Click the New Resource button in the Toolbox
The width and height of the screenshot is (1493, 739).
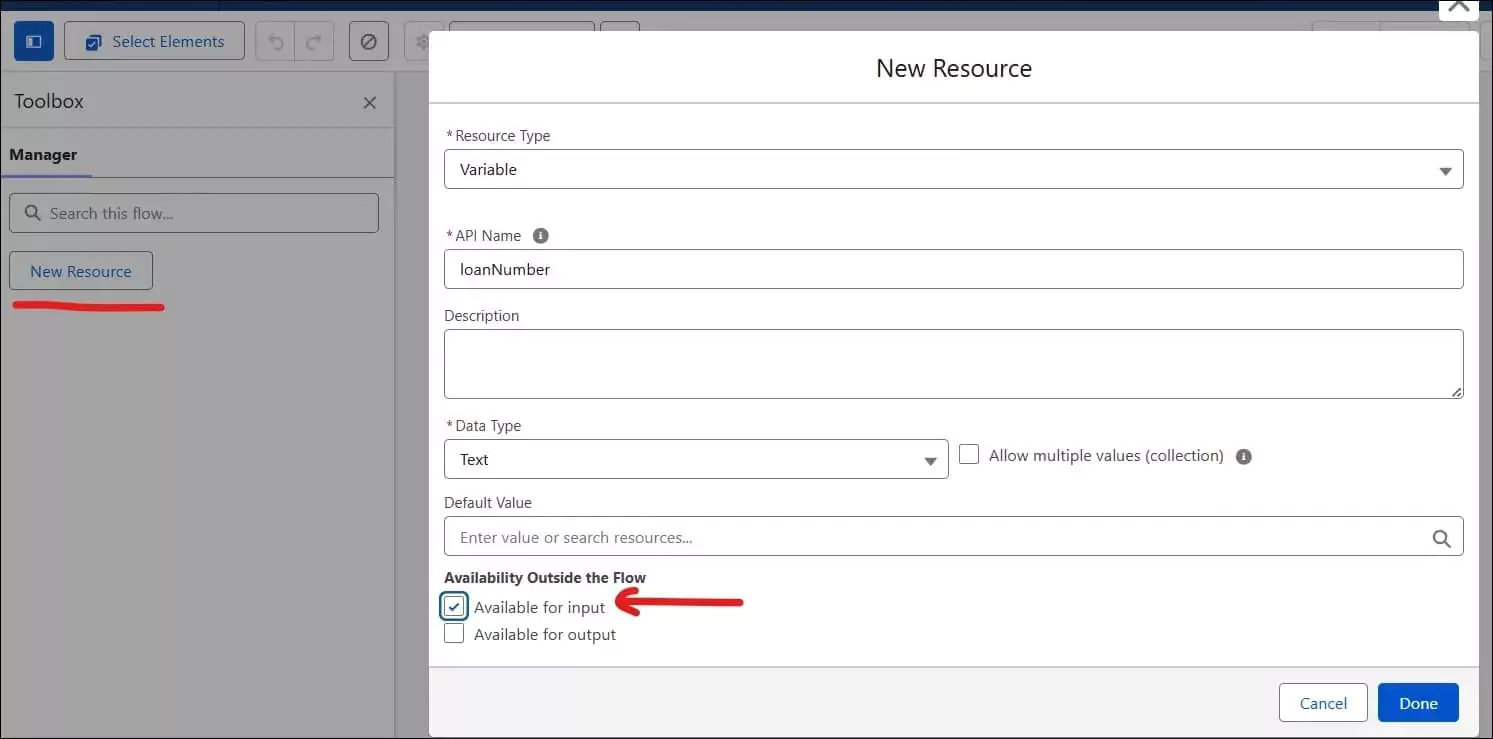[81, 270]
